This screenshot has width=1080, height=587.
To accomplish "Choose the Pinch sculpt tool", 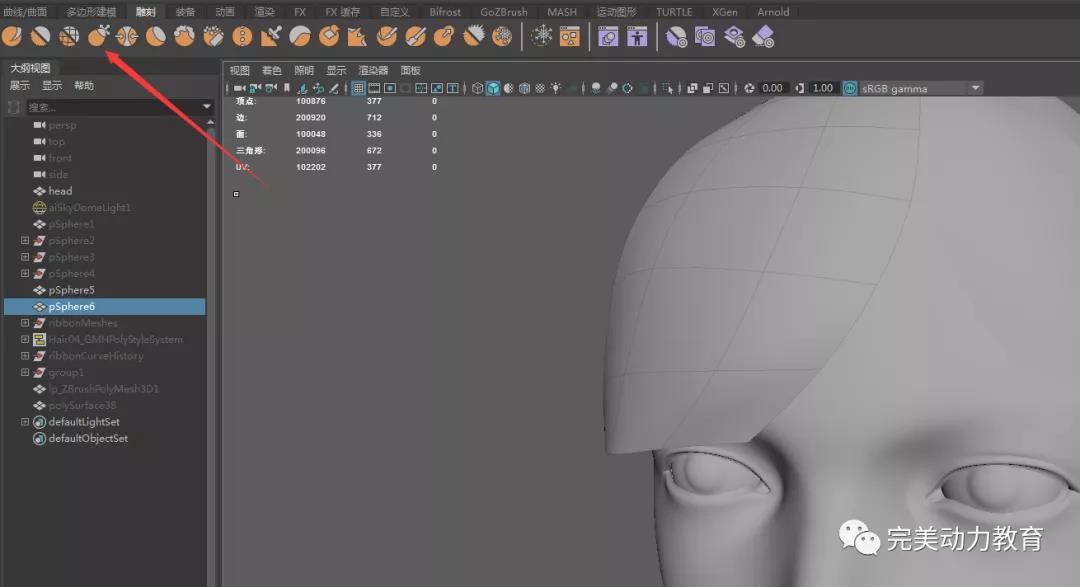I will tap(127, 37).
